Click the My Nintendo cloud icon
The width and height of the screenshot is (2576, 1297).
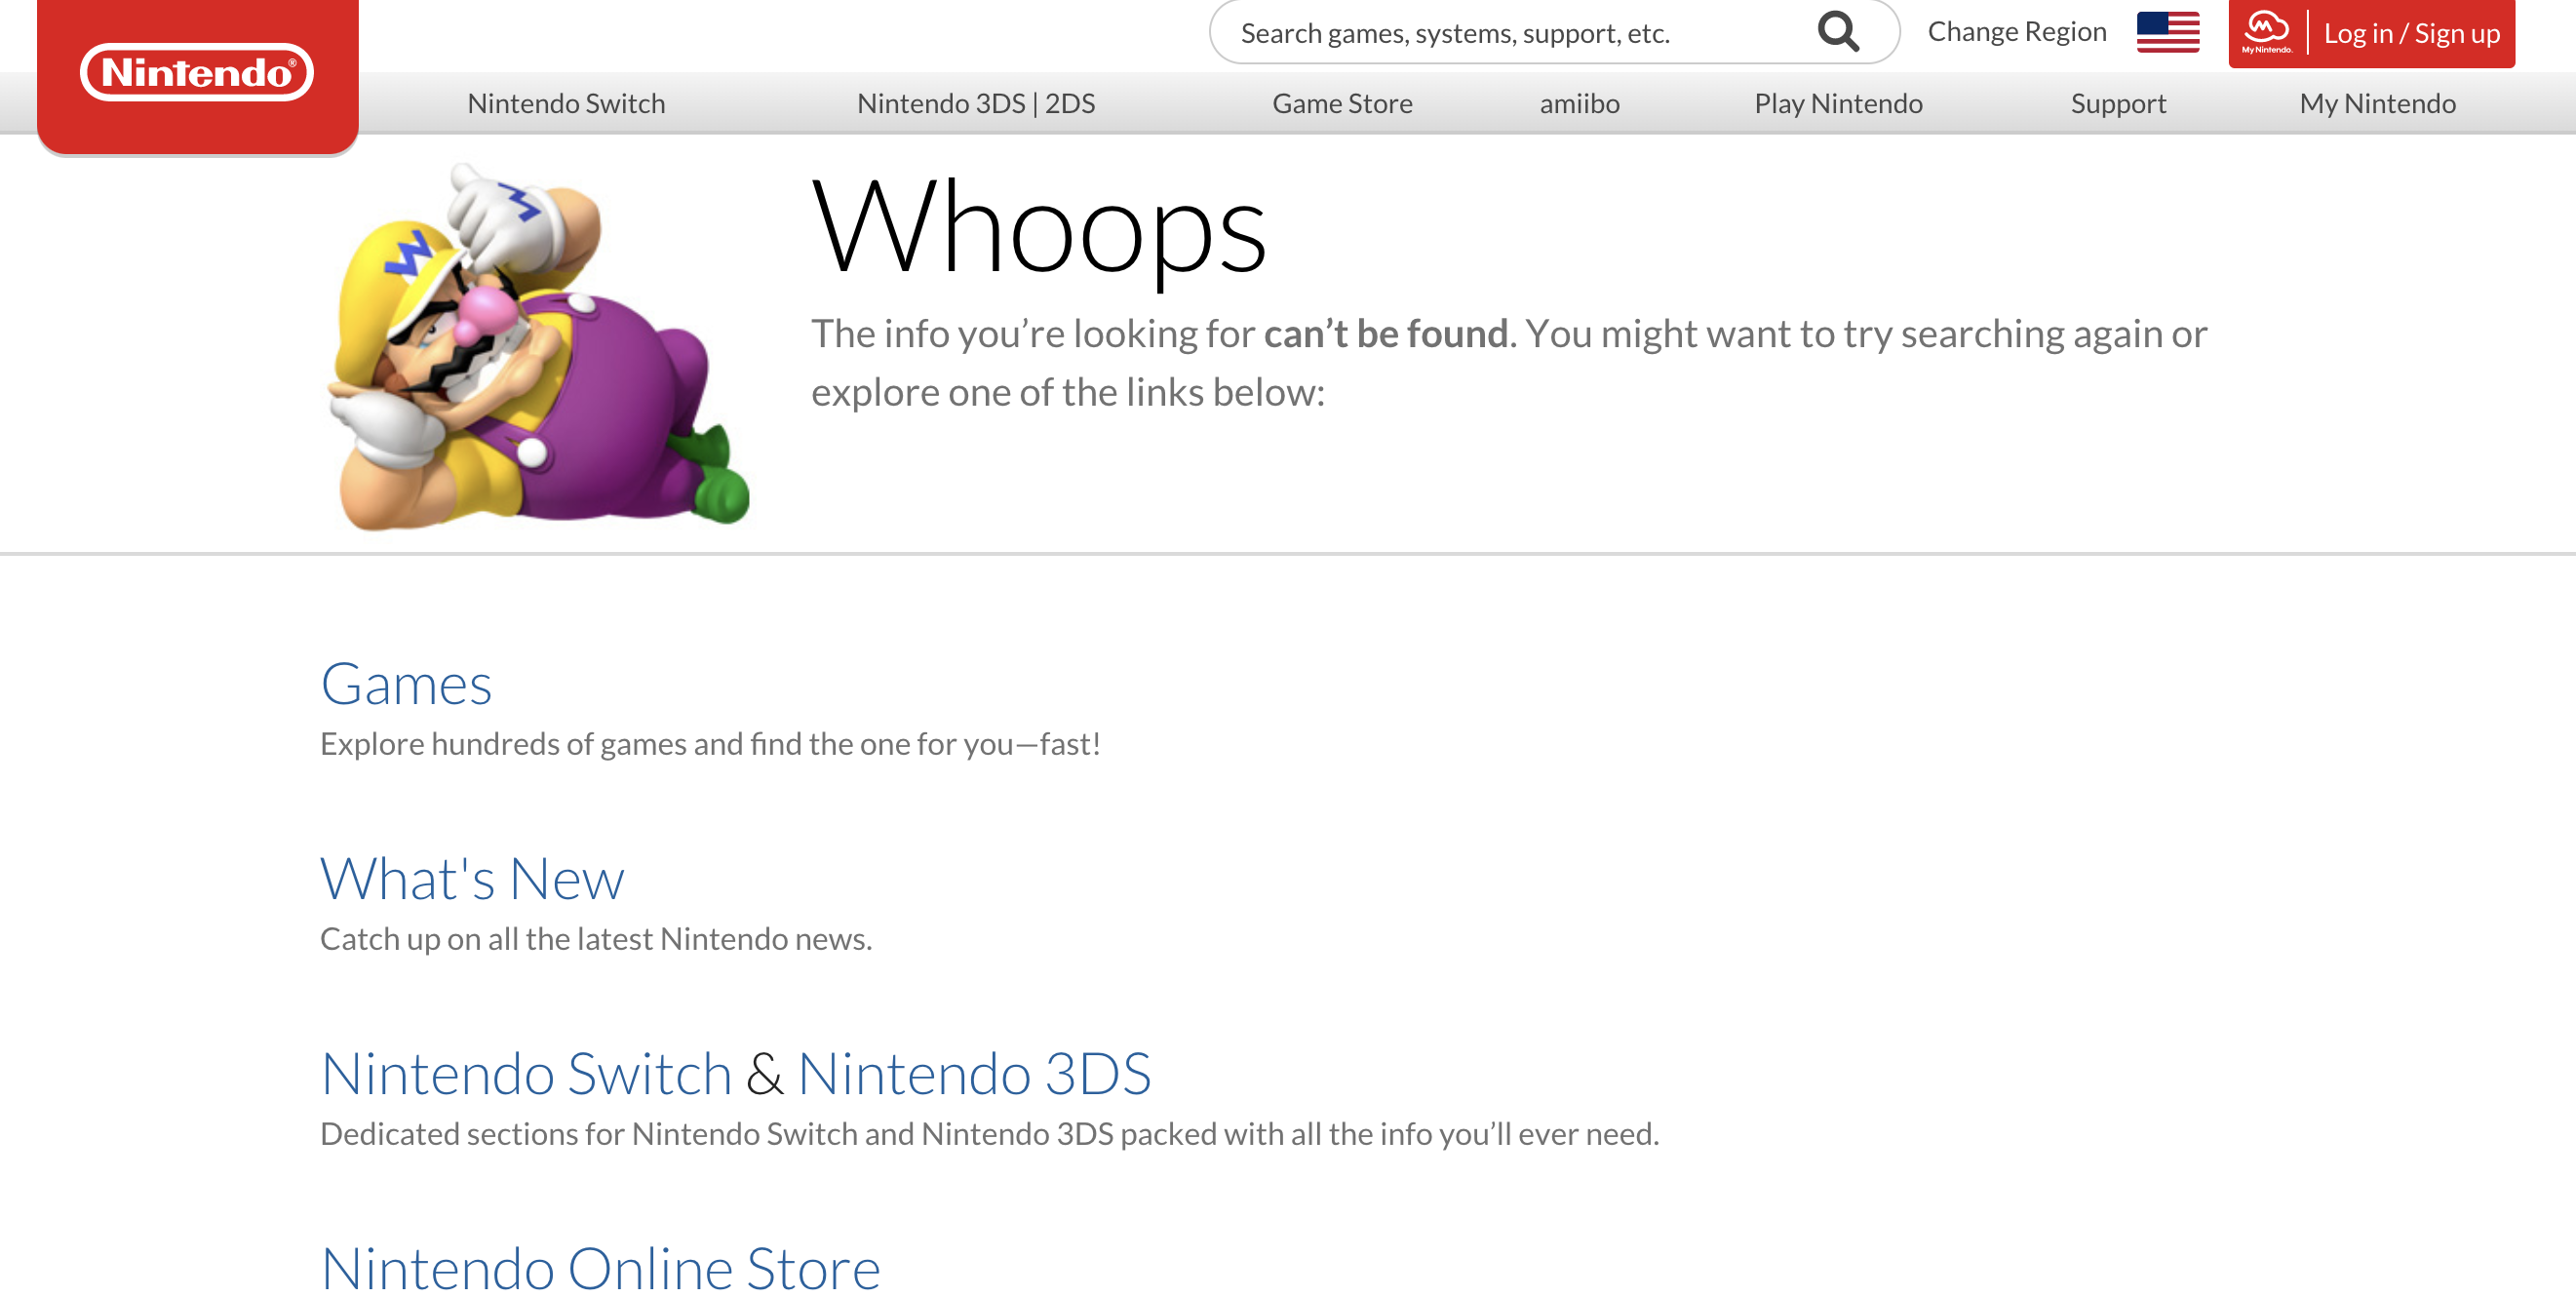tap(2266, 32)
